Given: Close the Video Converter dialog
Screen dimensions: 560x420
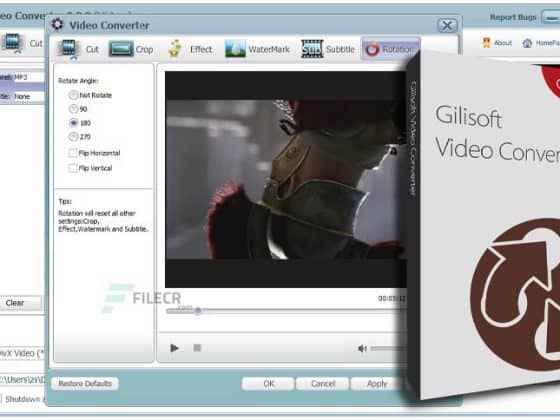Looking at the screenshot, I should [447, 25].
